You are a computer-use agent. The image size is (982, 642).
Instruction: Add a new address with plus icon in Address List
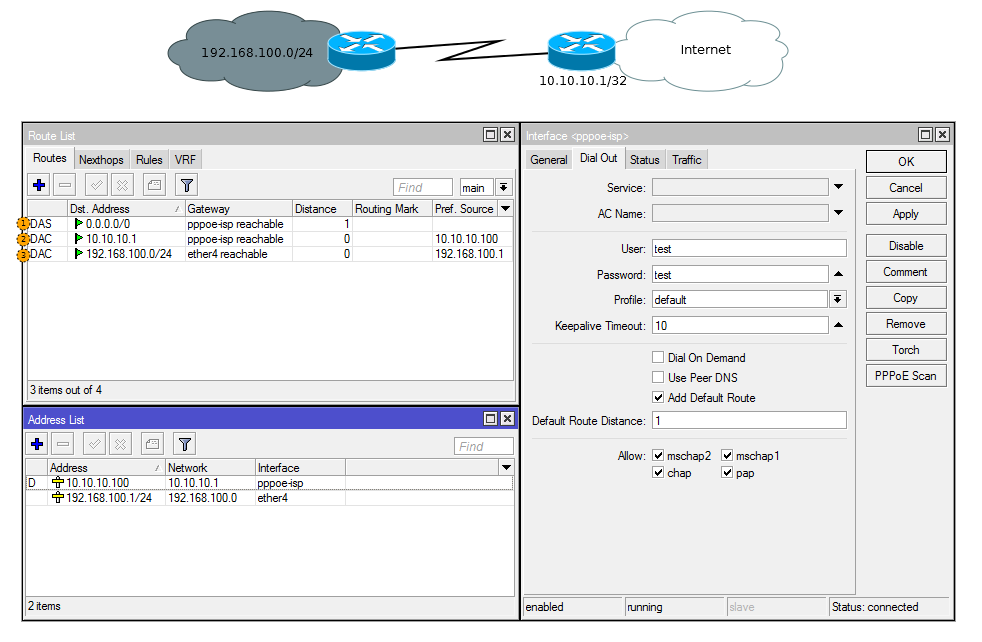click(37, 444)
